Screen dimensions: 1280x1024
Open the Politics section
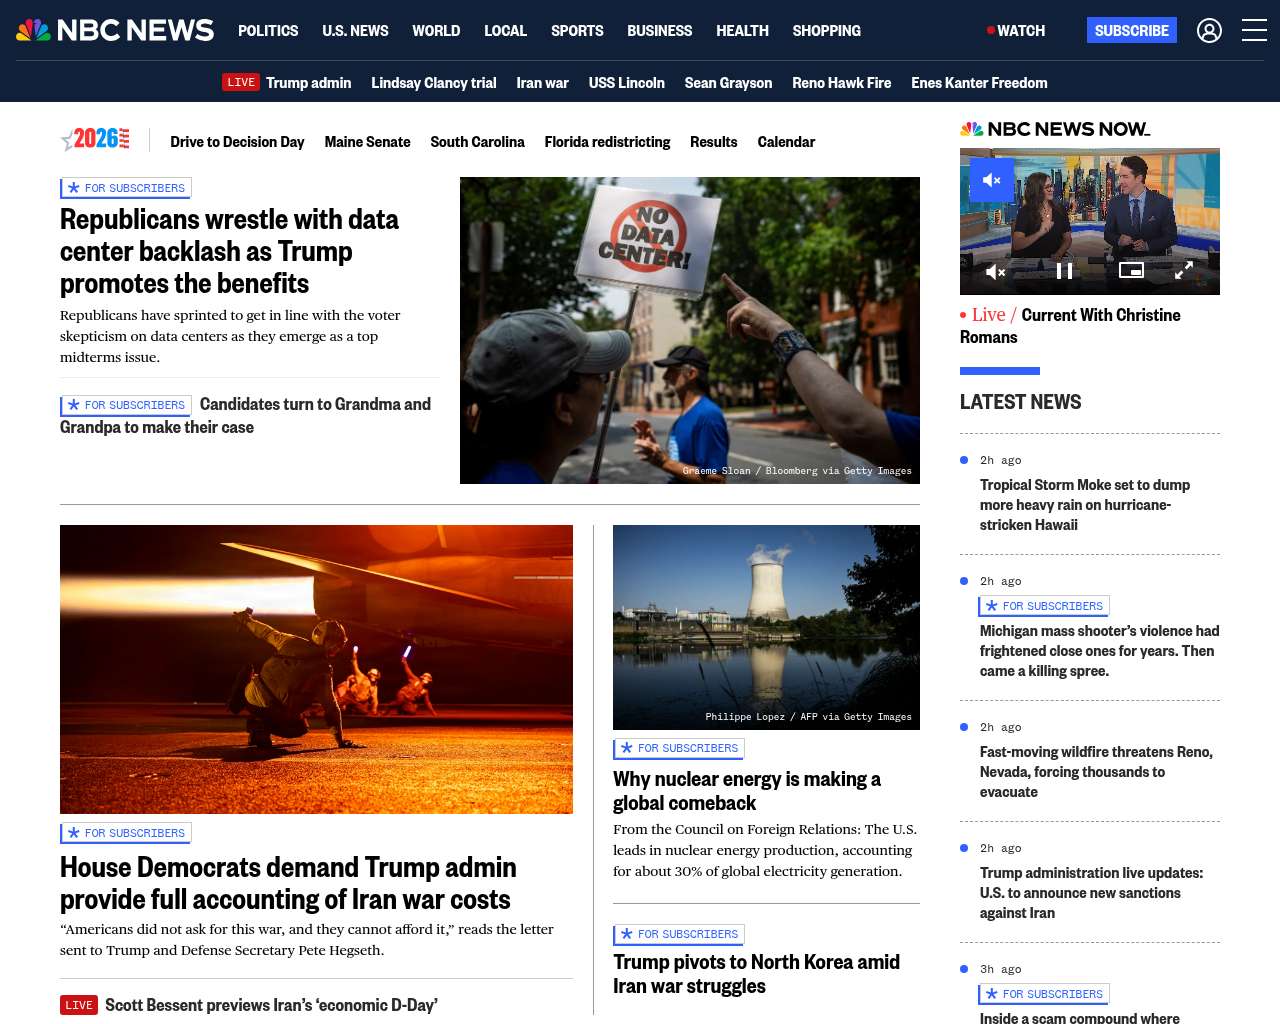coord(268,31)
